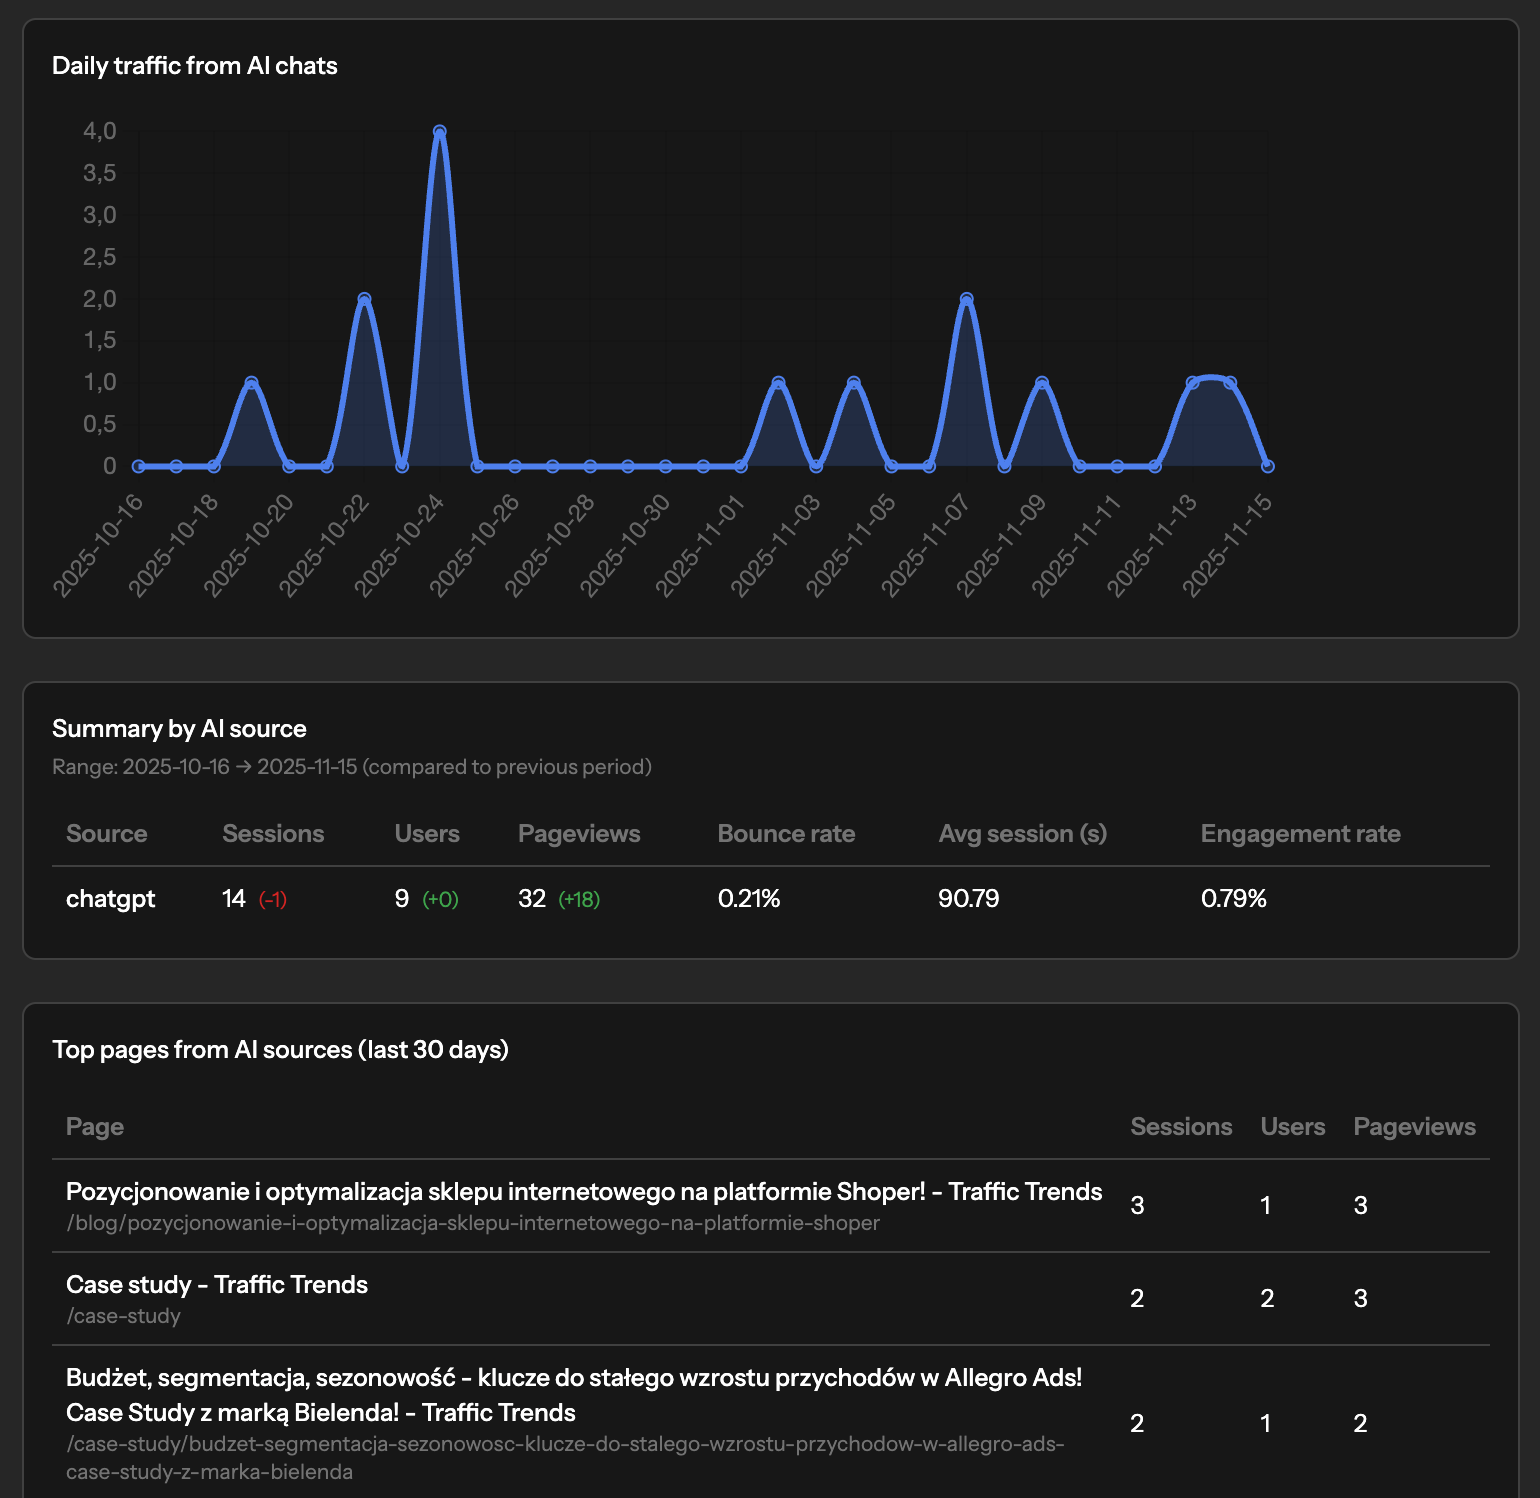
Task: Click the first data point on 2025-10-16
Action: click(x=139, y=466)
